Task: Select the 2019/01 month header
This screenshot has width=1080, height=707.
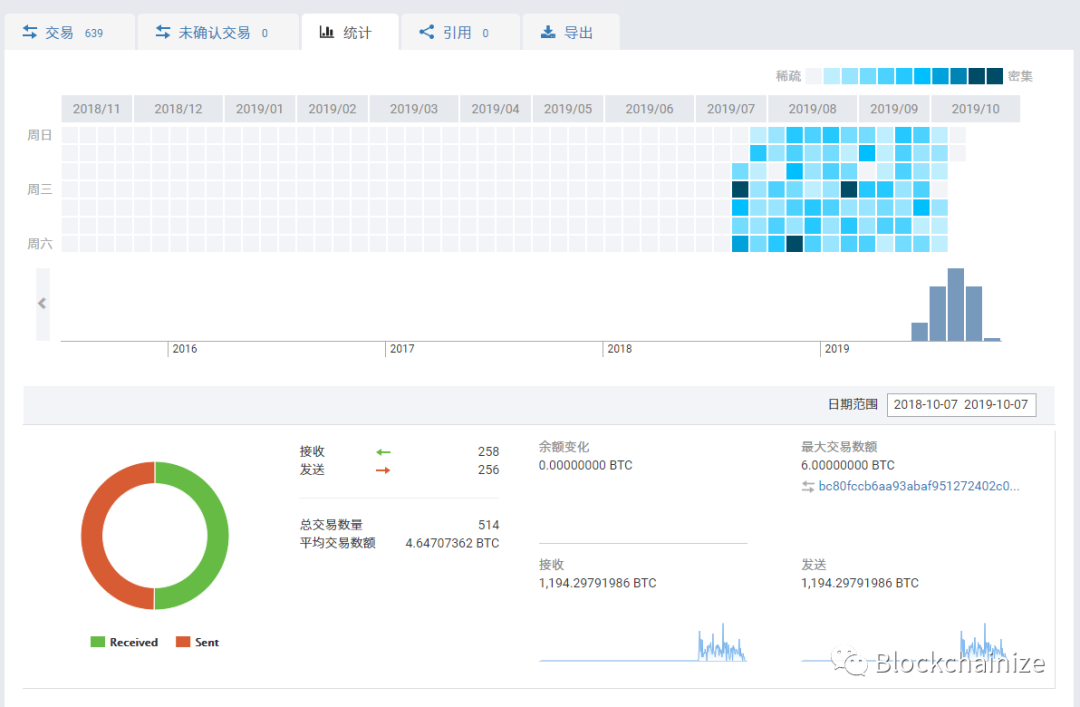Action: pos(260,109)
